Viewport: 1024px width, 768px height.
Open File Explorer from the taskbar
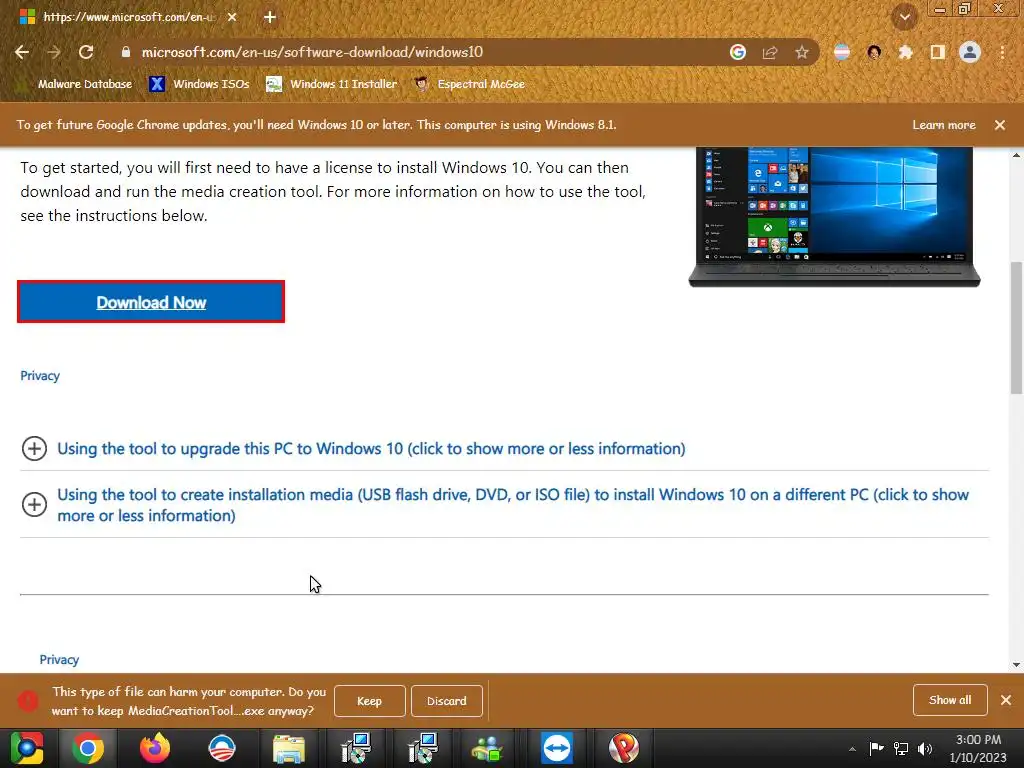point(289,748)
